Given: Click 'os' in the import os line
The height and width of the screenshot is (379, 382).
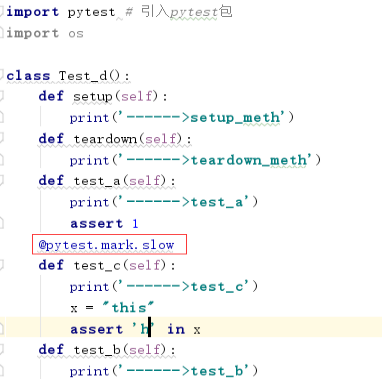Looking at the screenshot, I should 76,33.
